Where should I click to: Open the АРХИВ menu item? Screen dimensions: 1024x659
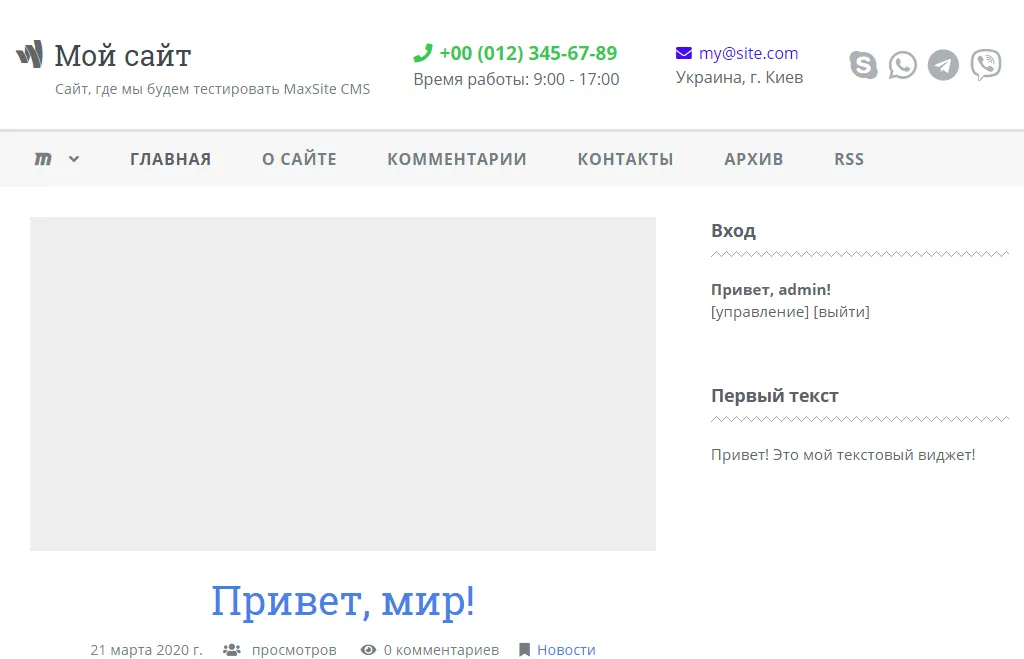click(754, 158)
